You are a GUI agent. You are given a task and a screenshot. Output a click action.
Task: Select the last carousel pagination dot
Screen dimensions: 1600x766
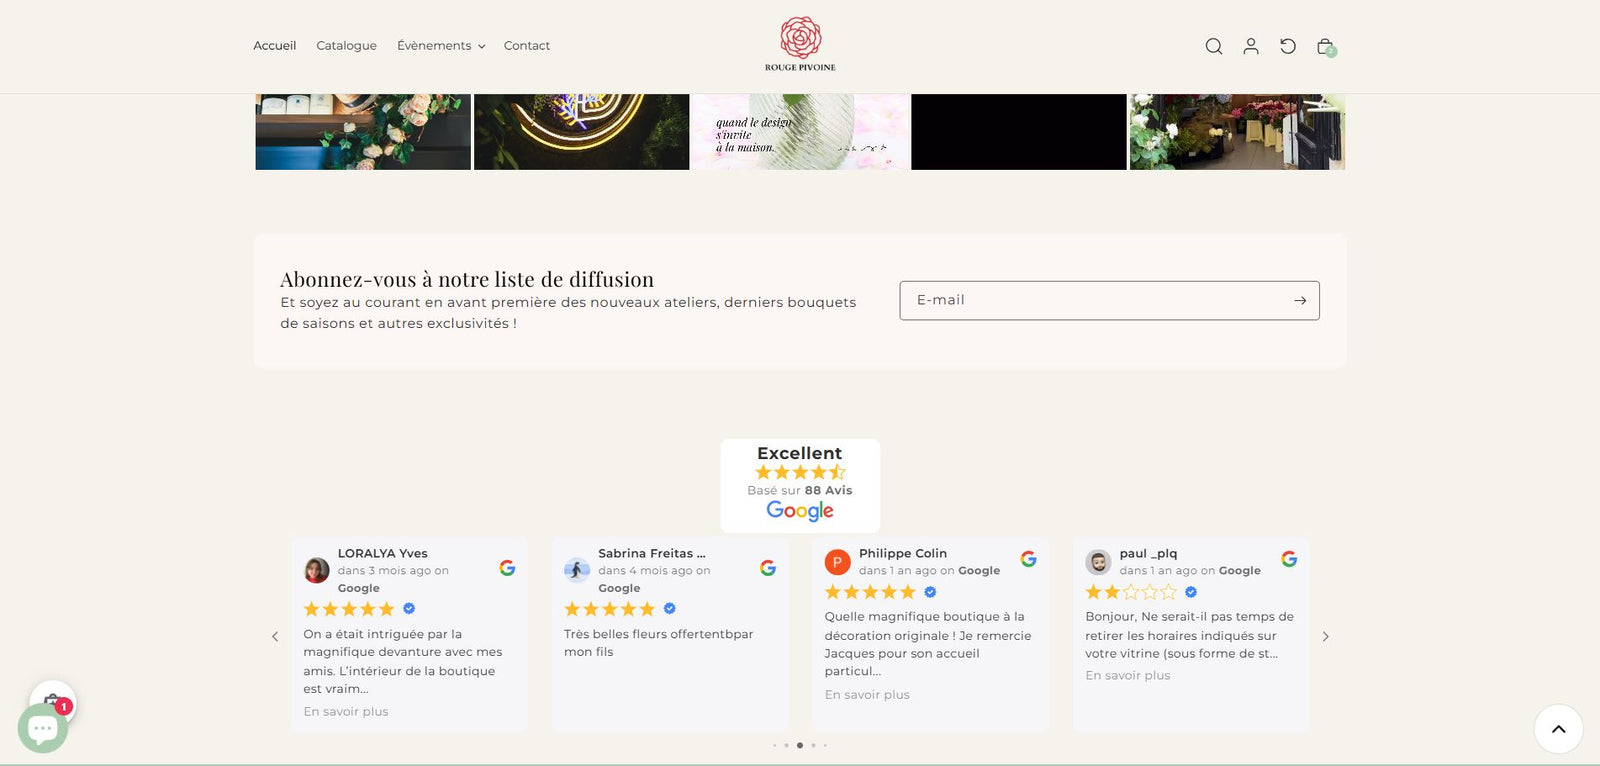tap(825, 745)
